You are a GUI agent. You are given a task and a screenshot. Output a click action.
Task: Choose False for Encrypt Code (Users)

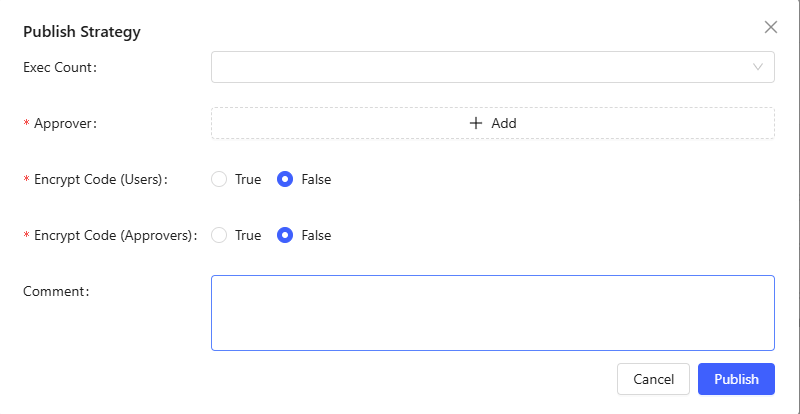pyautogui.click(x=285, y=180)
